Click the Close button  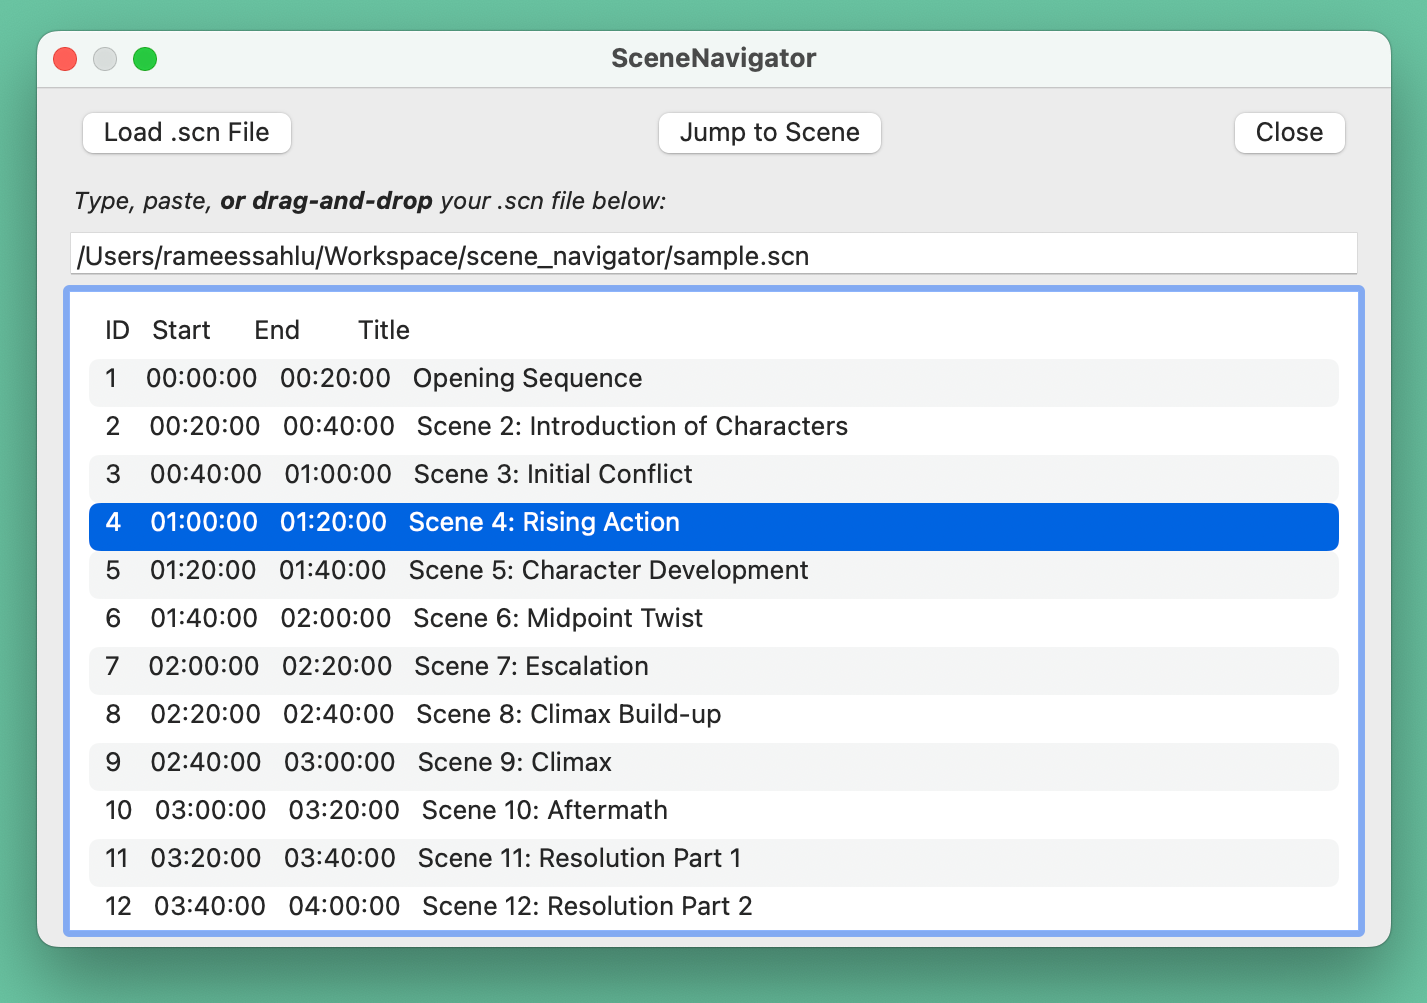(1289, 132)
